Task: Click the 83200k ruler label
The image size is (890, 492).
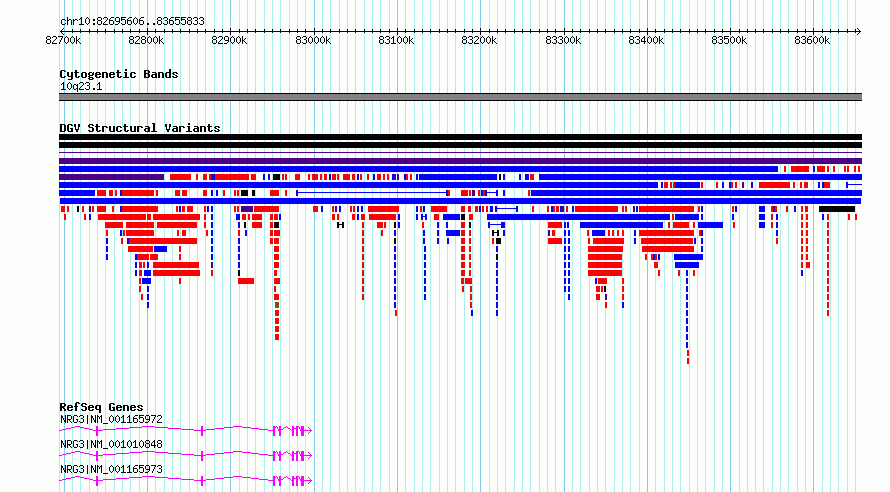Action: click(x=479, y=41)
